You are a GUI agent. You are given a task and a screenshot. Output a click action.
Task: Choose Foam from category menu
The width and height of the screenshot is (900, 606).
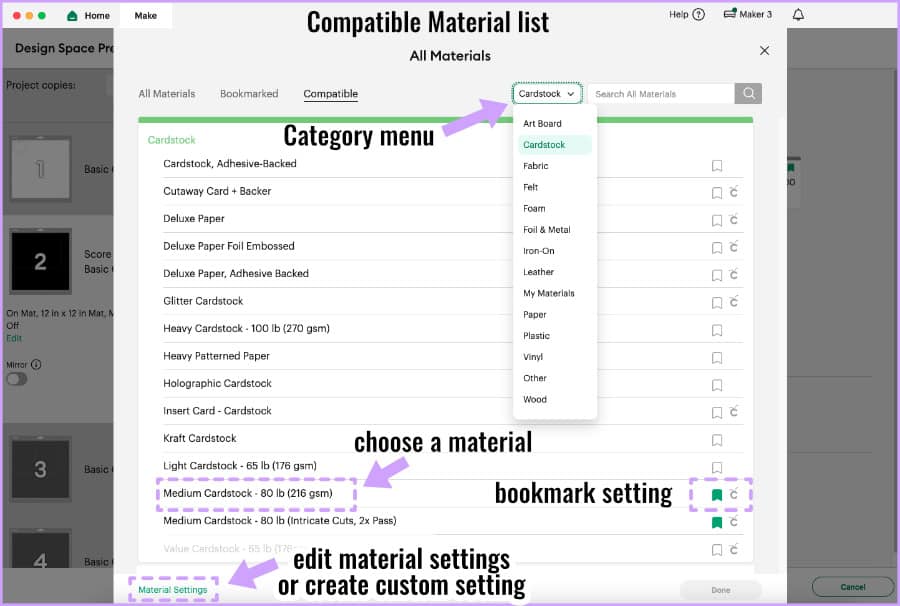tap(534, 208)
